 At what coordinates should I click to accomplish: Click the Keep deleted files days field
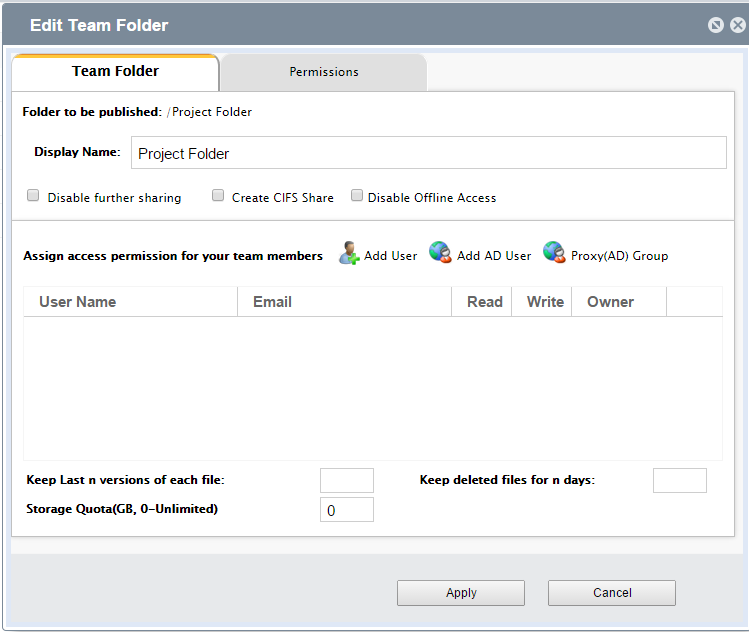pos(679,480)
